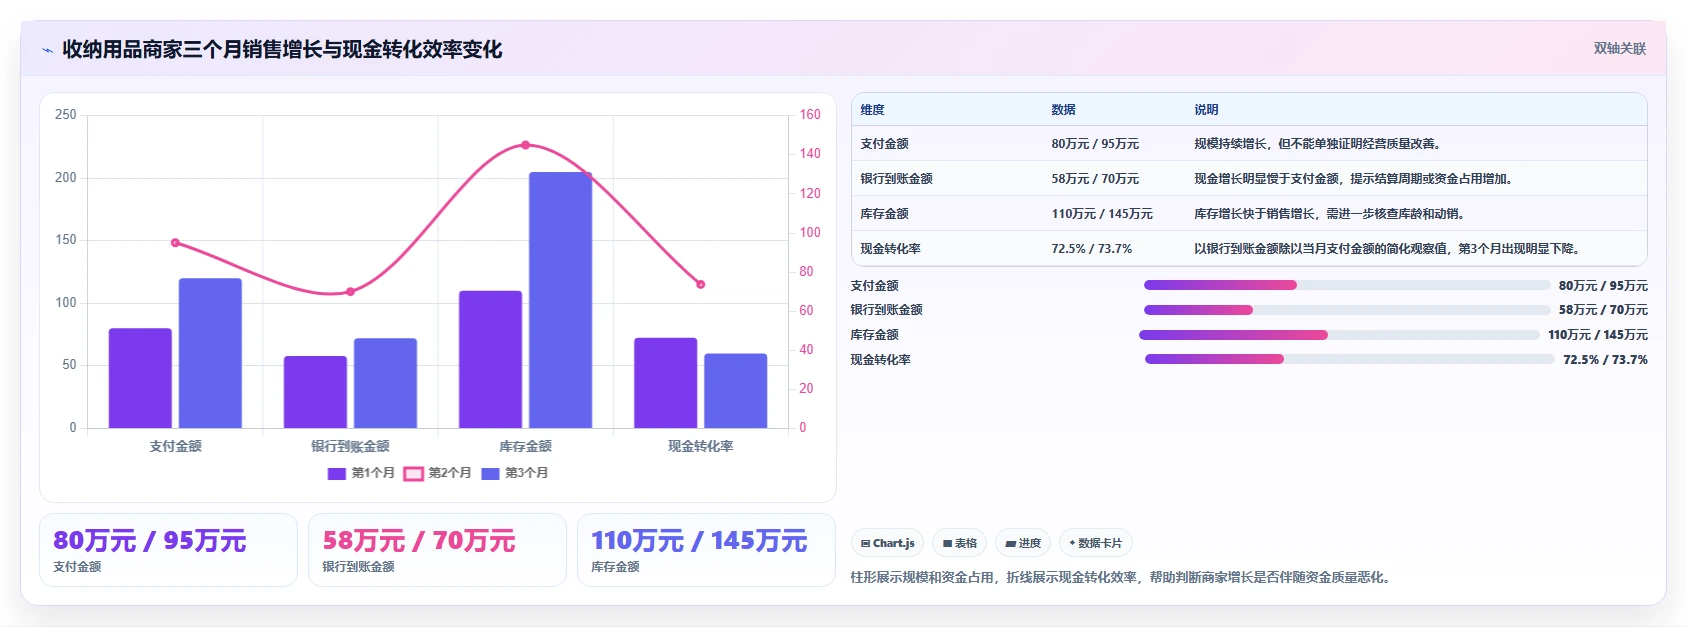Click the 数据卡片 tag chip
Viewport: 1687px width, 627px height.
point(1095,543)
